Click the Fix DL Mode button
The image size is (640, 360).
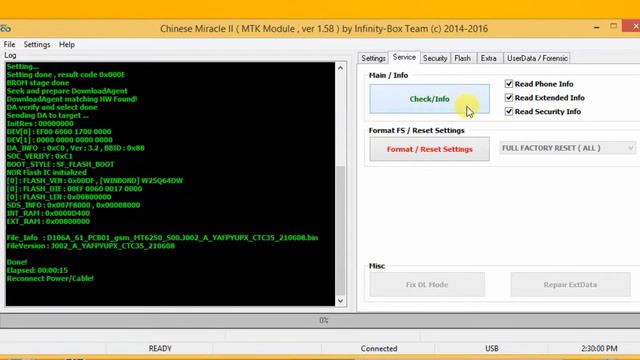[x=427, y=284]
